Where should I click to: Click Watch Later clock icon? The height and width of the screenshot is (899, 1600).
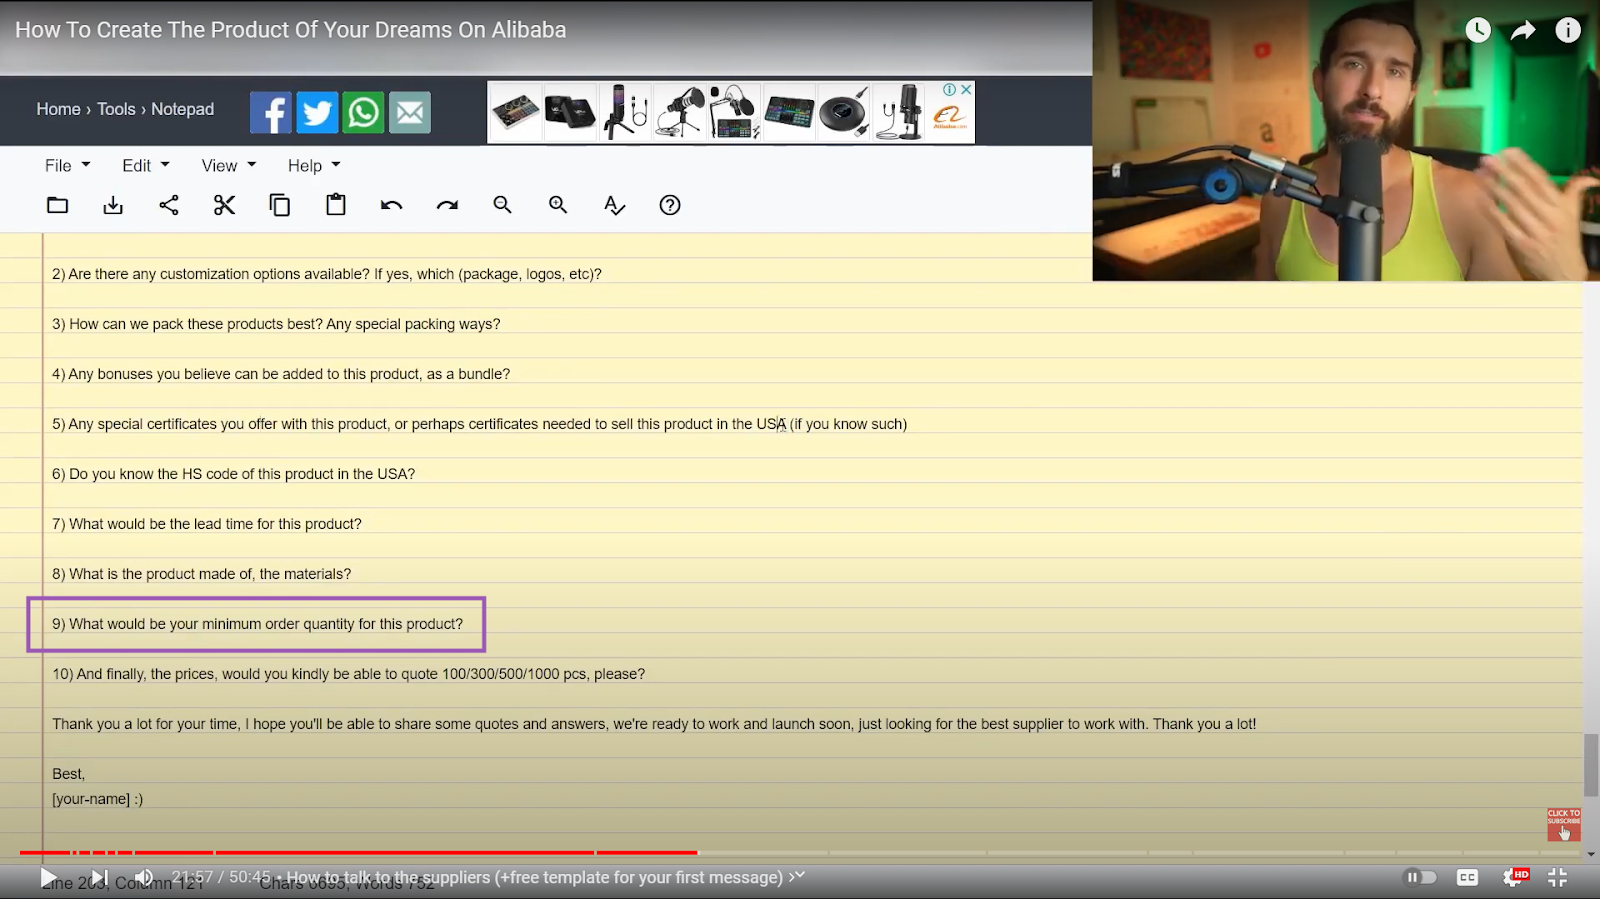[x=1478, y=30]
